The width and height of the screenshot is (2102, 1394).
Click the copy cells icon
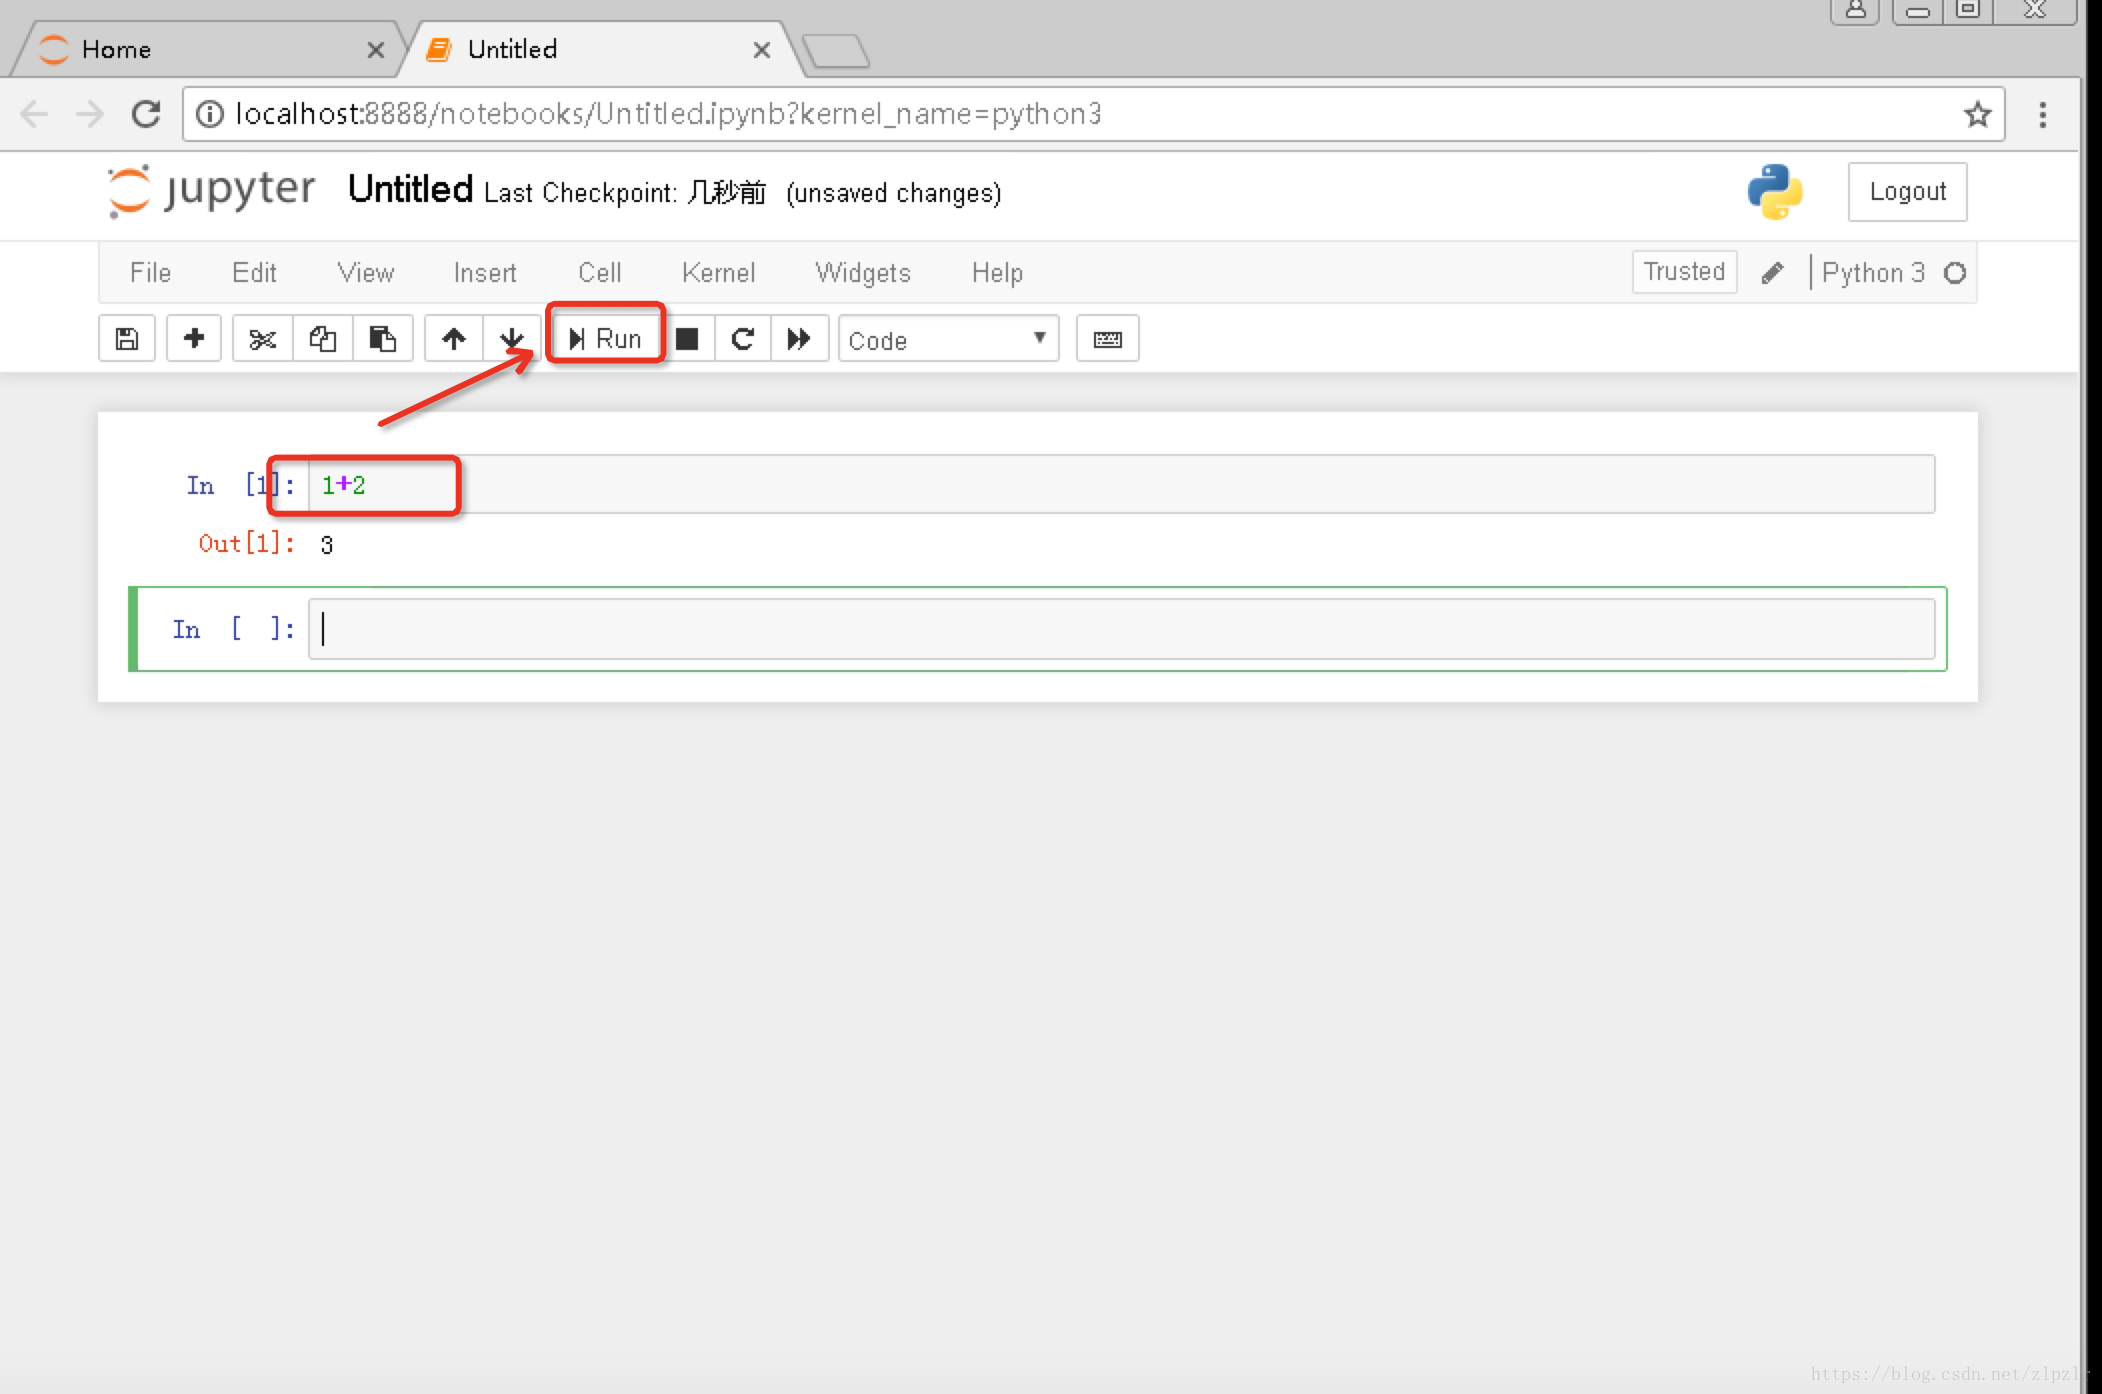pyautogui.click(x=322, y=339)
